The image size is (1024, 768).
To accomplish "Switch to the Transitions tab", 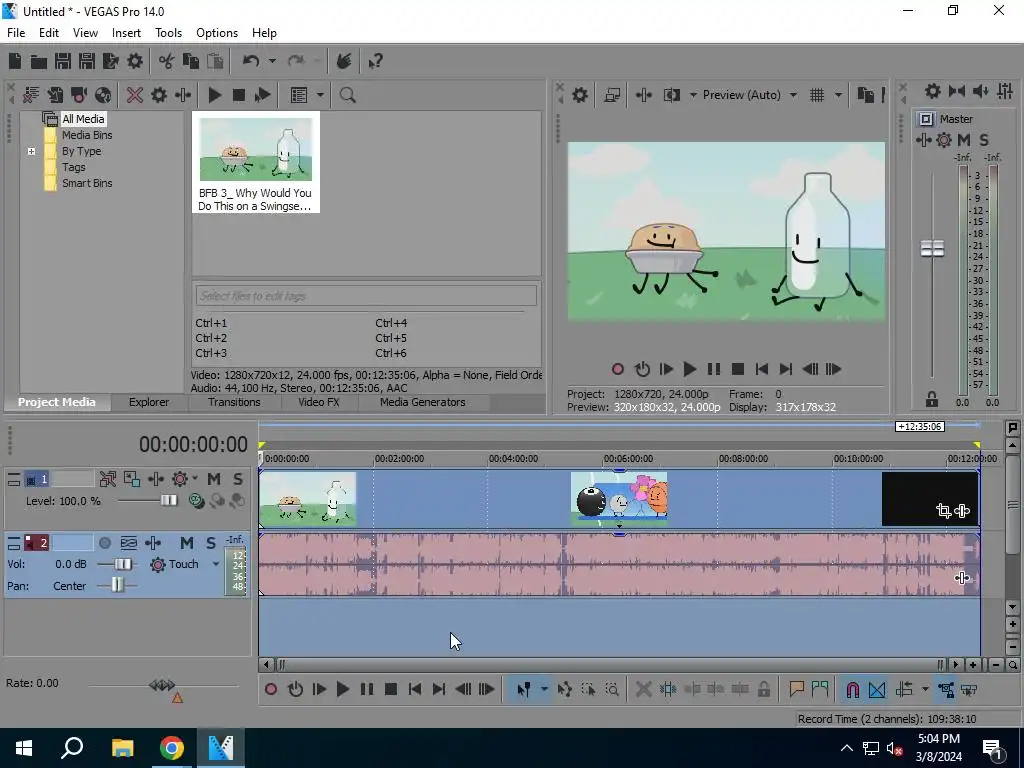I will coord(234,402).
